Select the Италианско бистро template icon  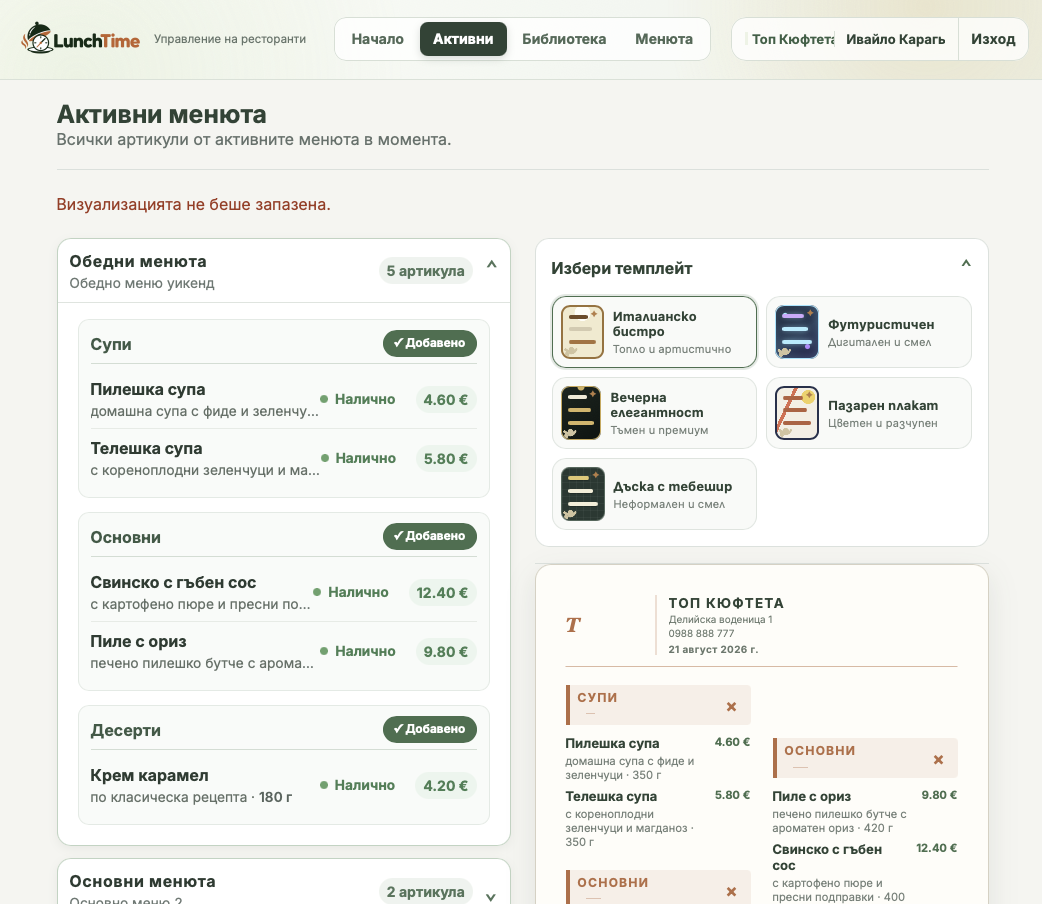click(582, 332)
